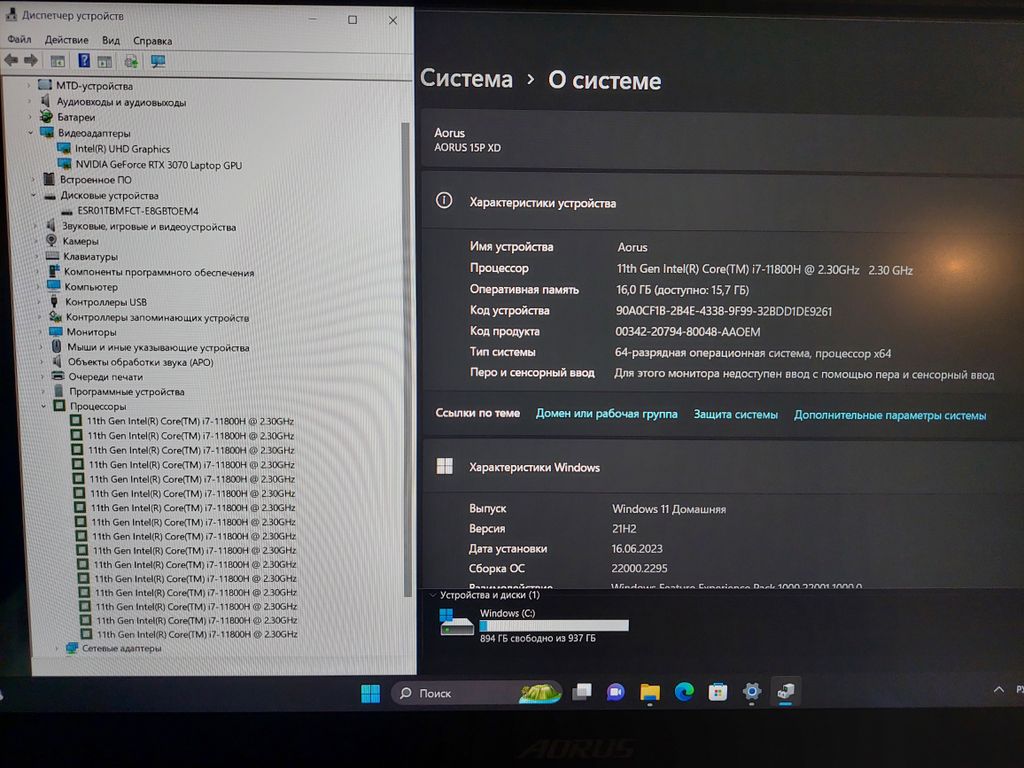Screen dimensions: 1024x768
Task: Click the Код устройства value text
Action: (724, 311)
